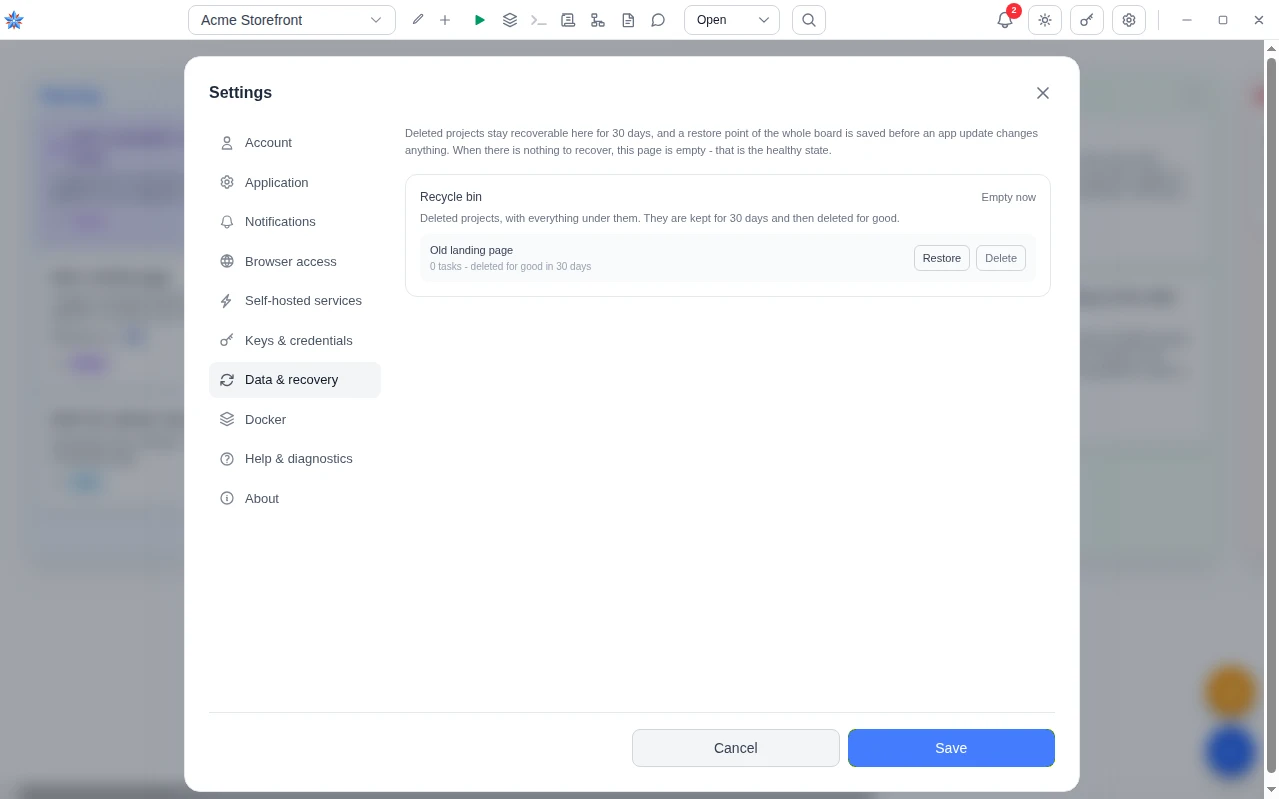Open the Notifications settings section

coord(295,222)
